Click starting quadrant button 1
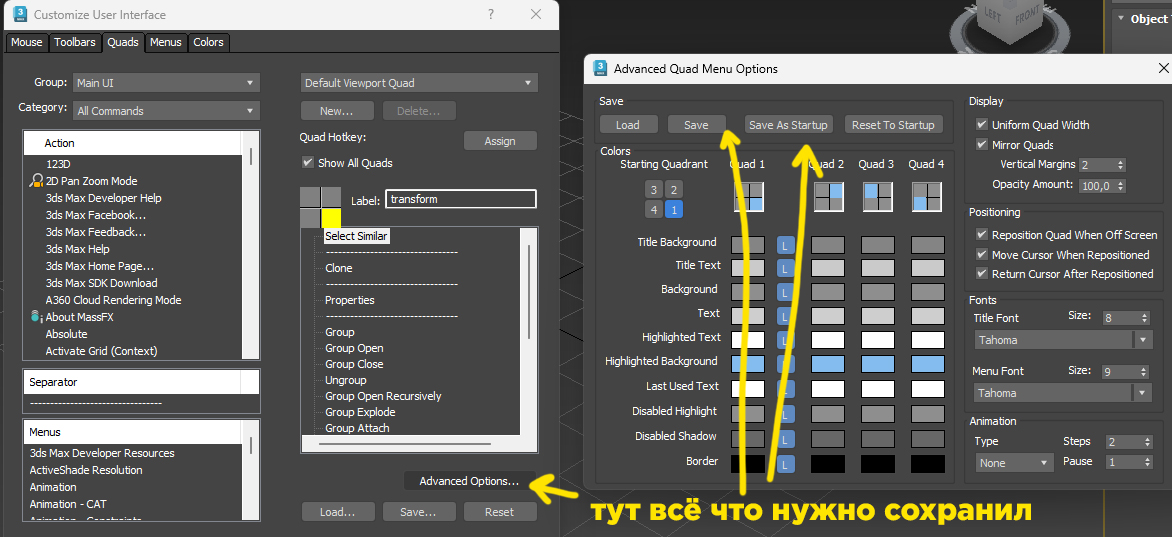This screenshot has height=537, width=1172. point(673,209)
